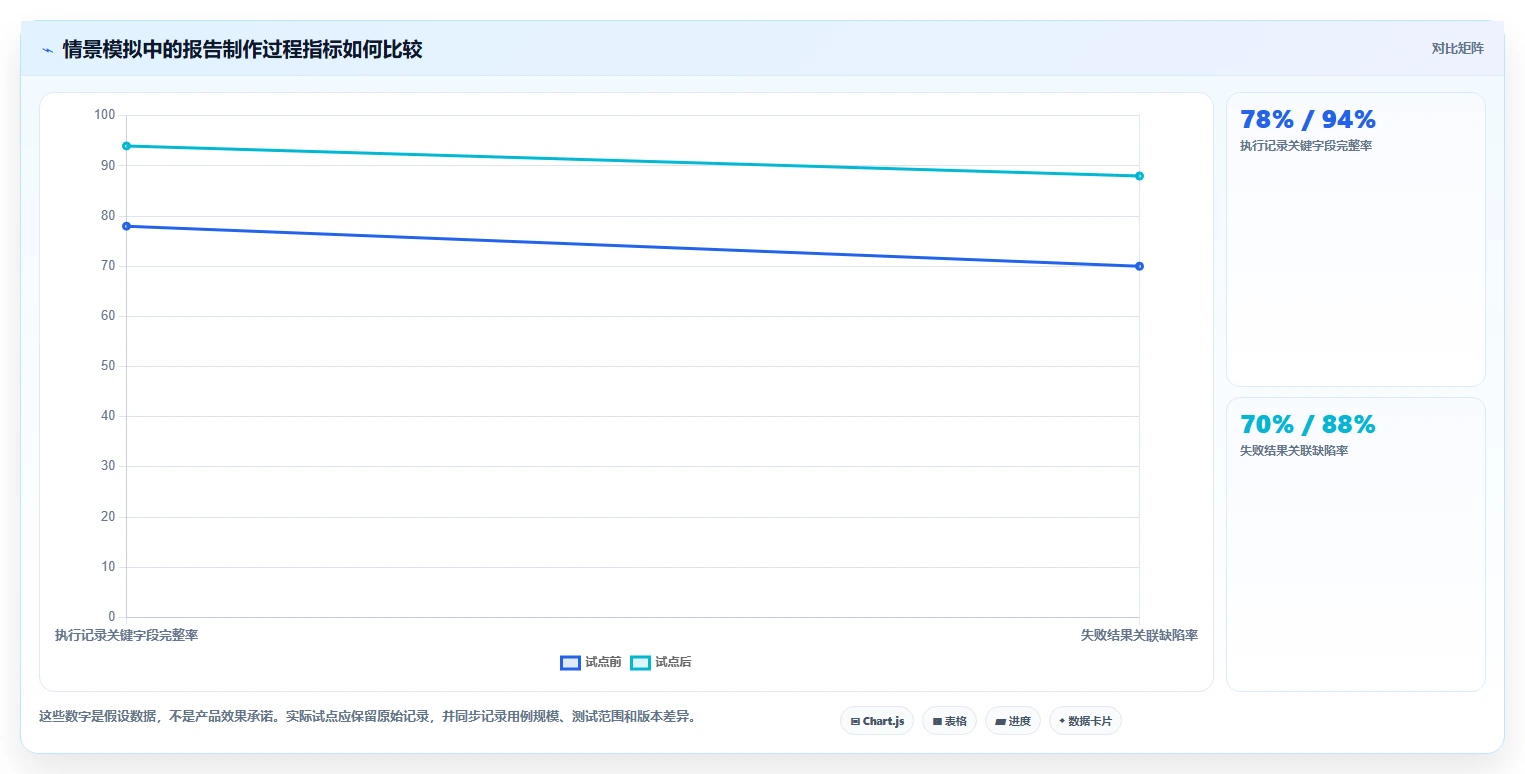Viewport: 1525px width, 774px height.
Task: Select the Chart.js chip
Action: 877,721
